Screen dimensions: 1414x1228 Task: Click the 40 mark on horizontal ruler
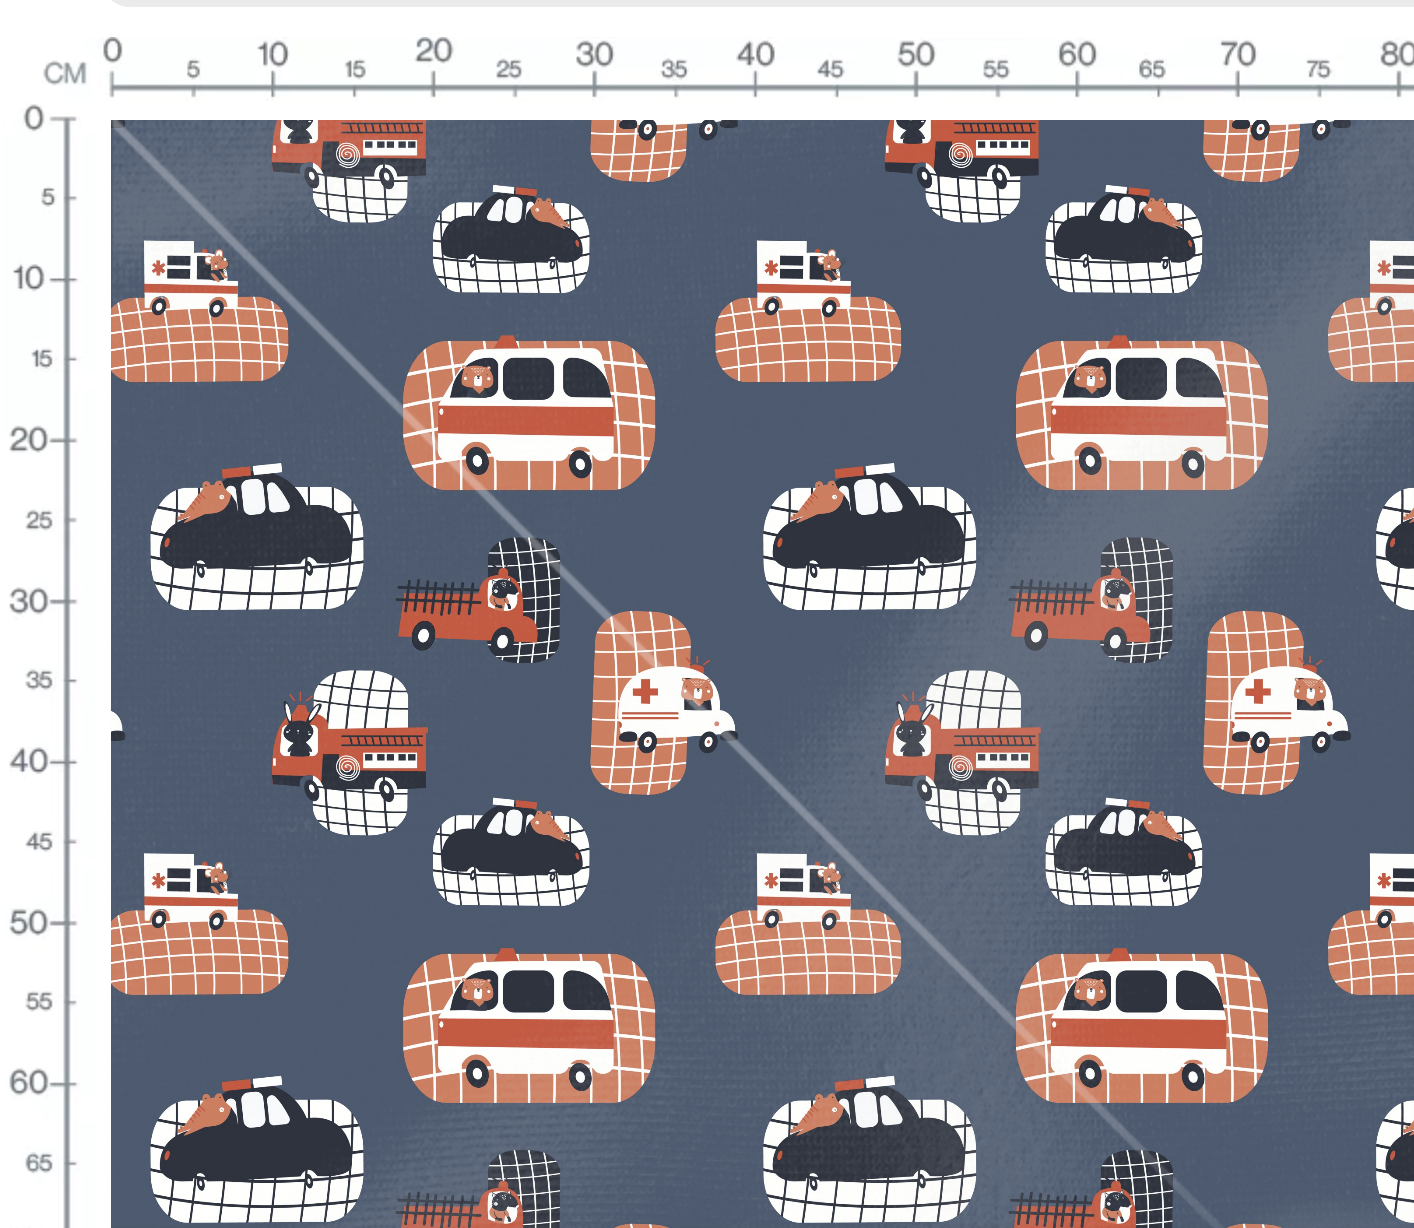[755, 53]
